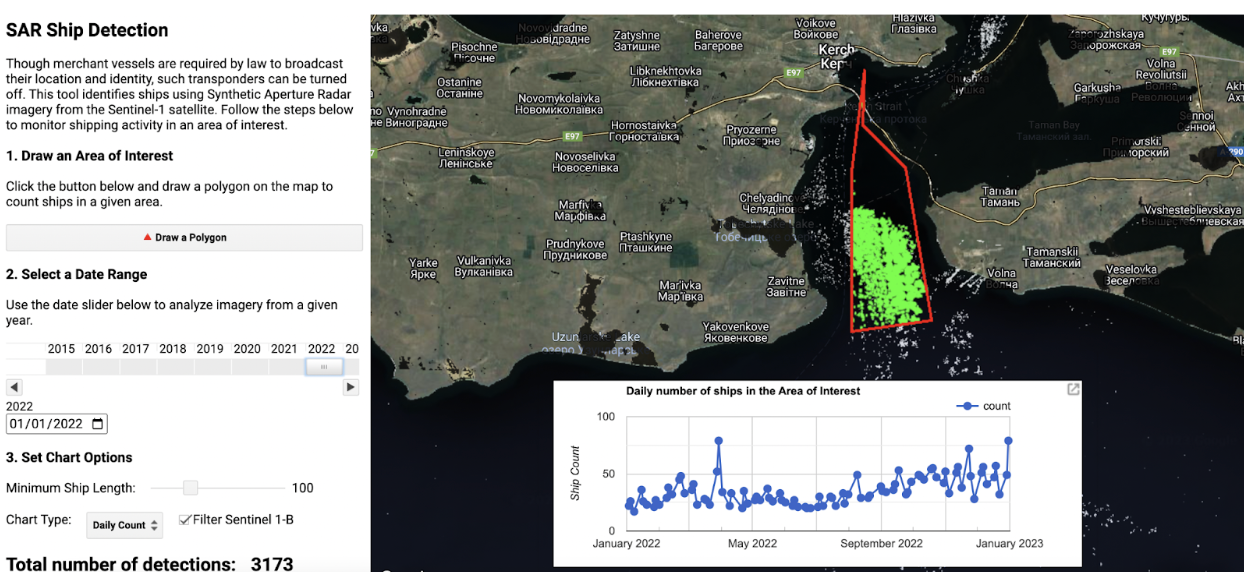Click the 01/01/2022 date input field
The image size is (1244, 572).
[57, 424]
